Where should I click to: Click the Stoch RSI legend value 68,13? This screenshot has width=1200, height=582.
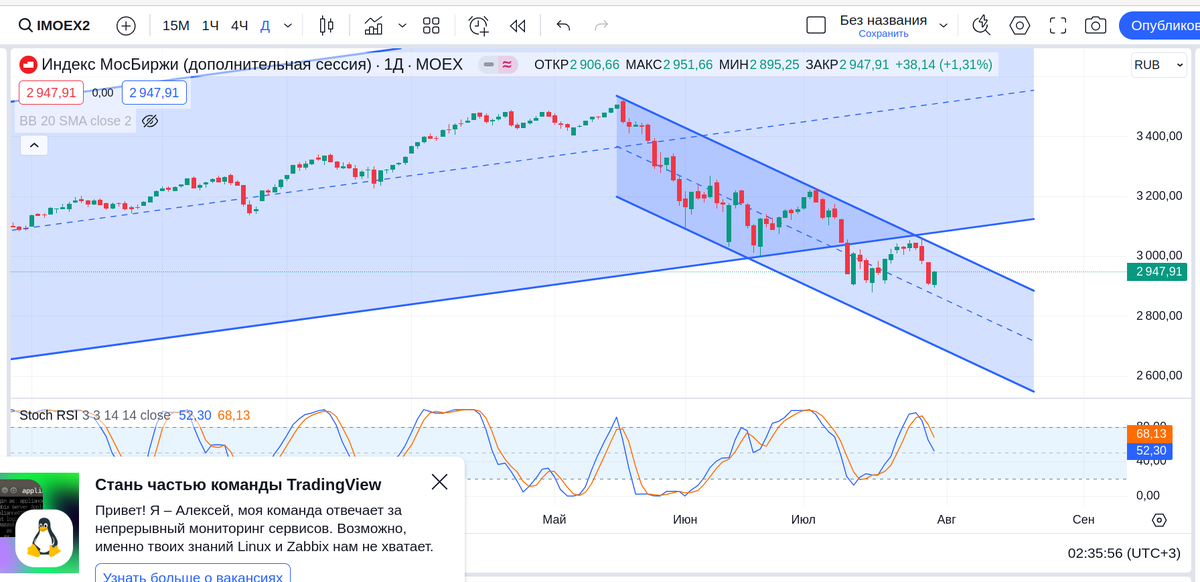tap(233, 415)
